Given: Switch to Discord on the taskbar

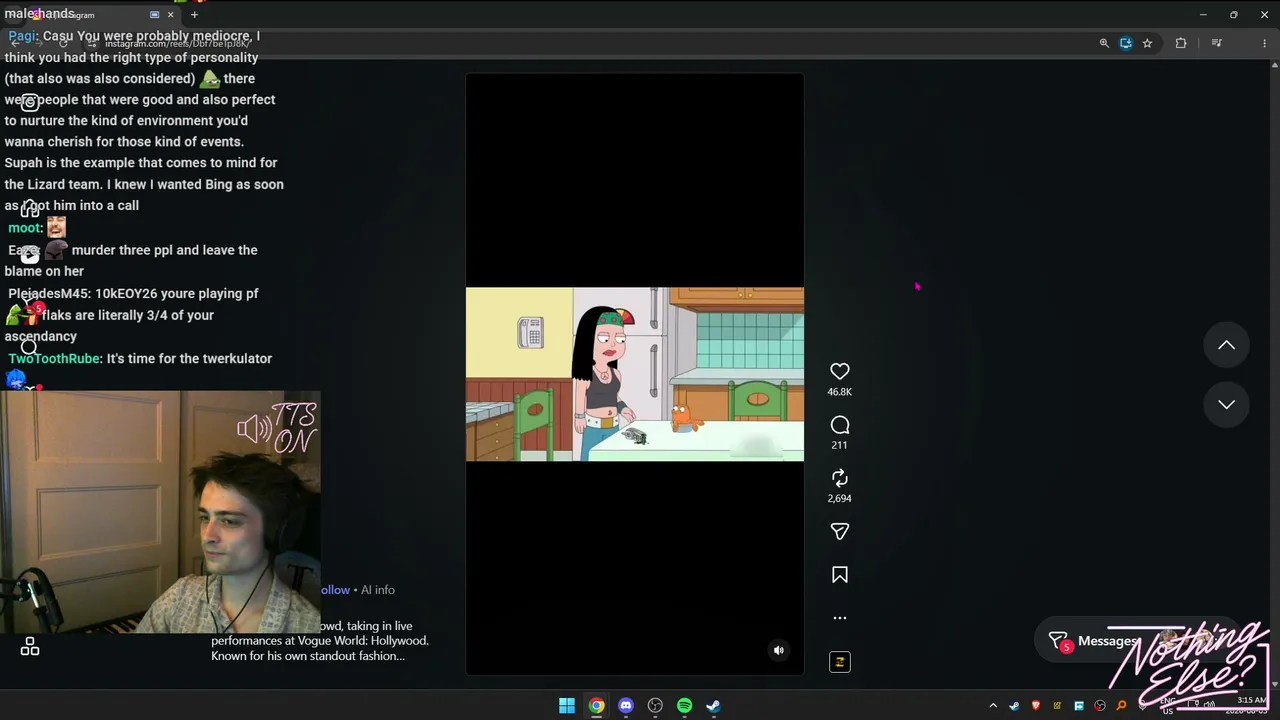Looking at the screenshot, I should pyautogui.click(x=626, y=706).
